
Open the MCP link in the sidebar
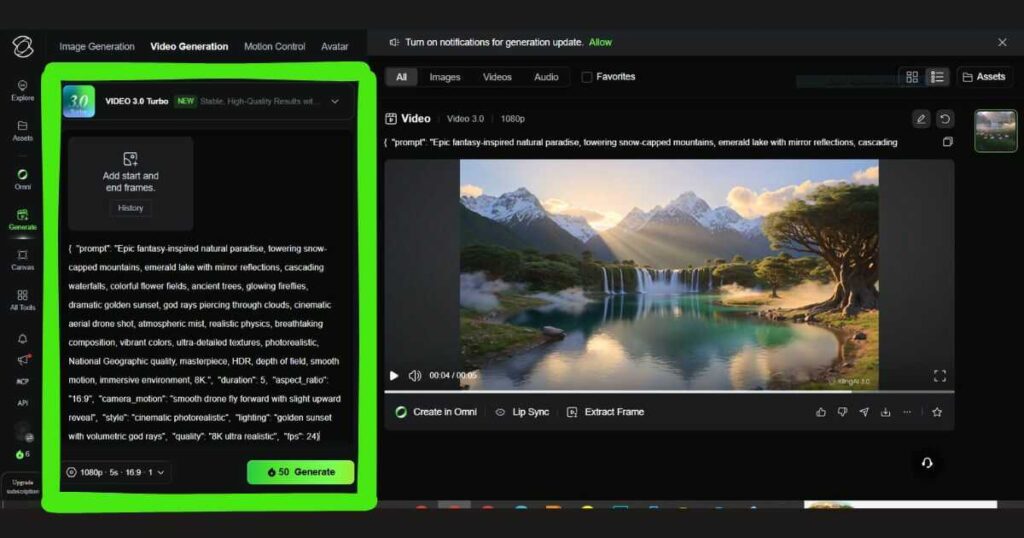[22, 381]
